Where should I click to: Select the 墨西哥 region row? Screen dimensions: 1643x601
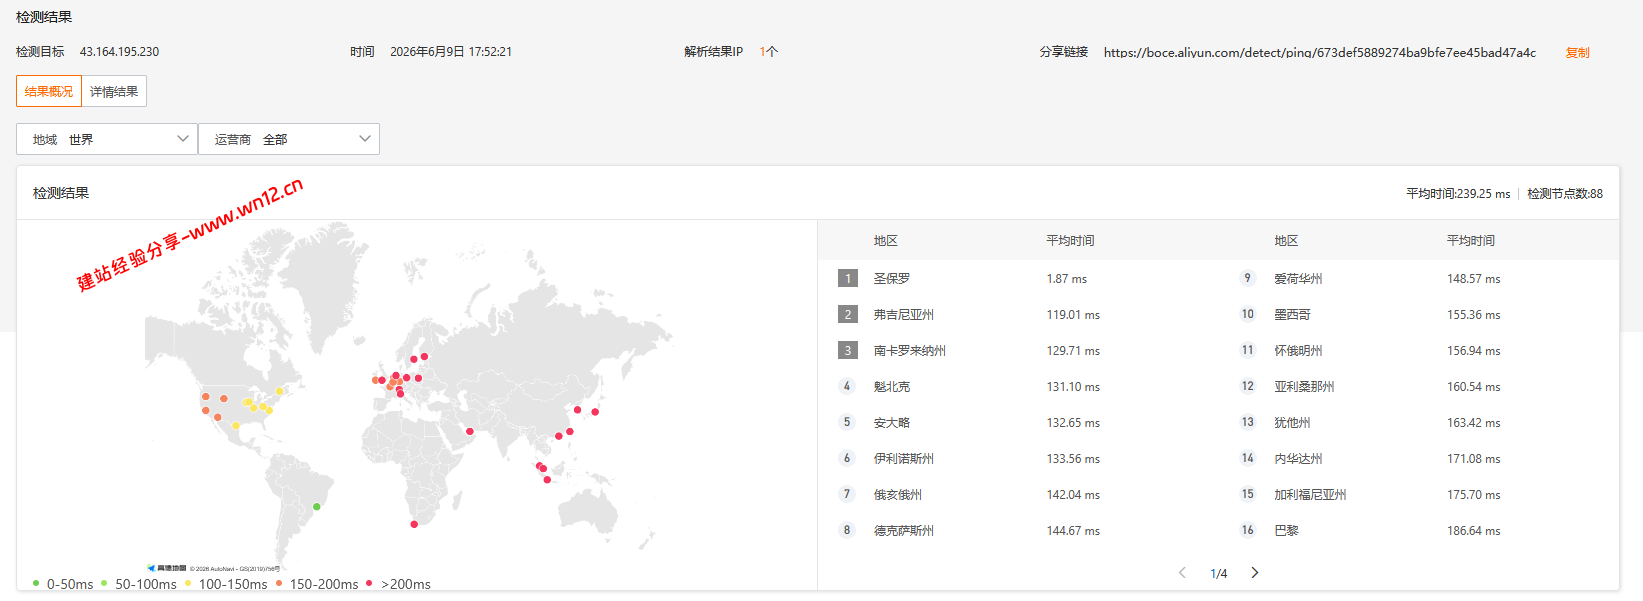coord(1419,315)
